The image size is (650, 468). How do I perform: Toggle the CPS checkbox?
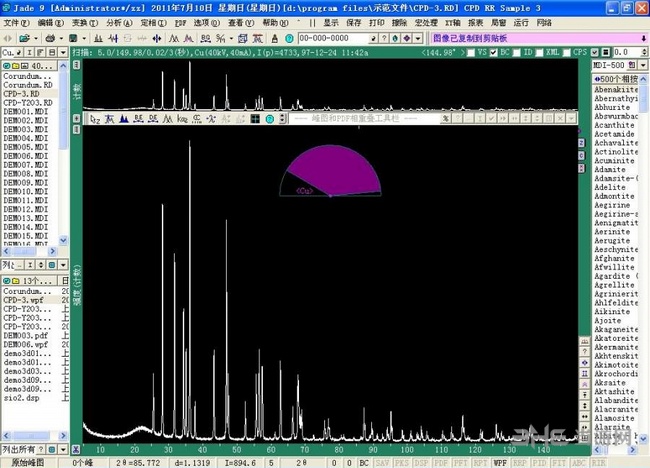(x=565, y=52)
